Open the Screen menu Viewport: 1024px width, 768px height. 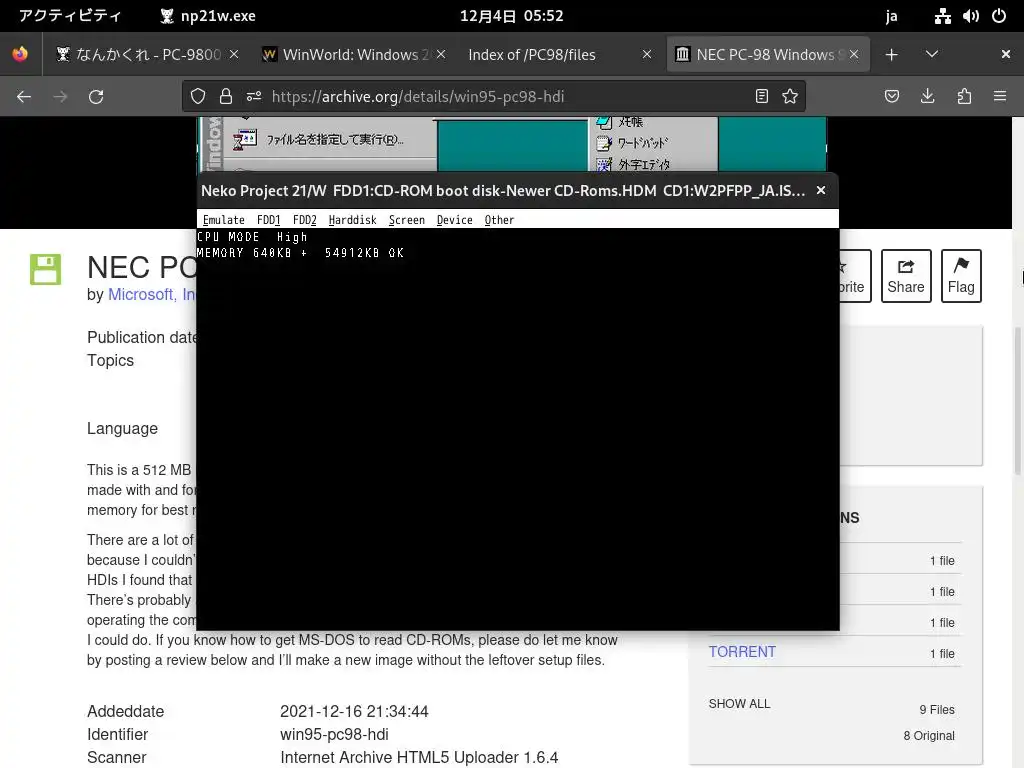pyautogui.click(x=407, y=220)
